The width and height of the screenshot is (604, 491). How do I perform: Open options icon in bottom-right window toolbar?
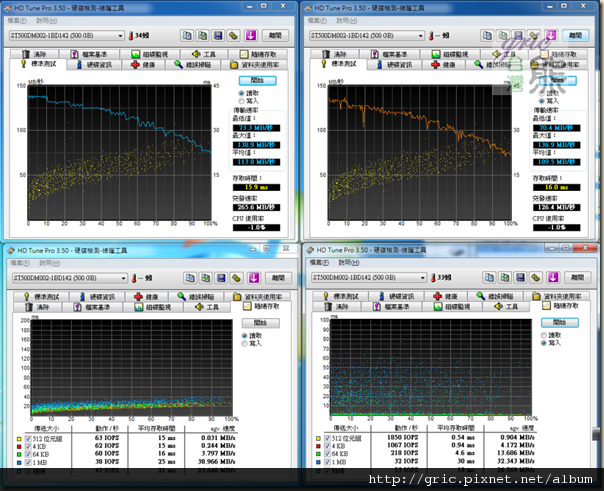(536, 277)
